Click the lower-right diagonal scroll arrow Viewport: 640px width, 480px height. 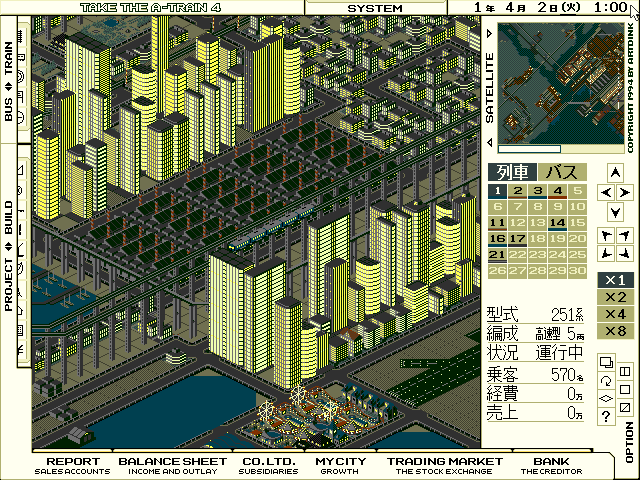(624, 252)
